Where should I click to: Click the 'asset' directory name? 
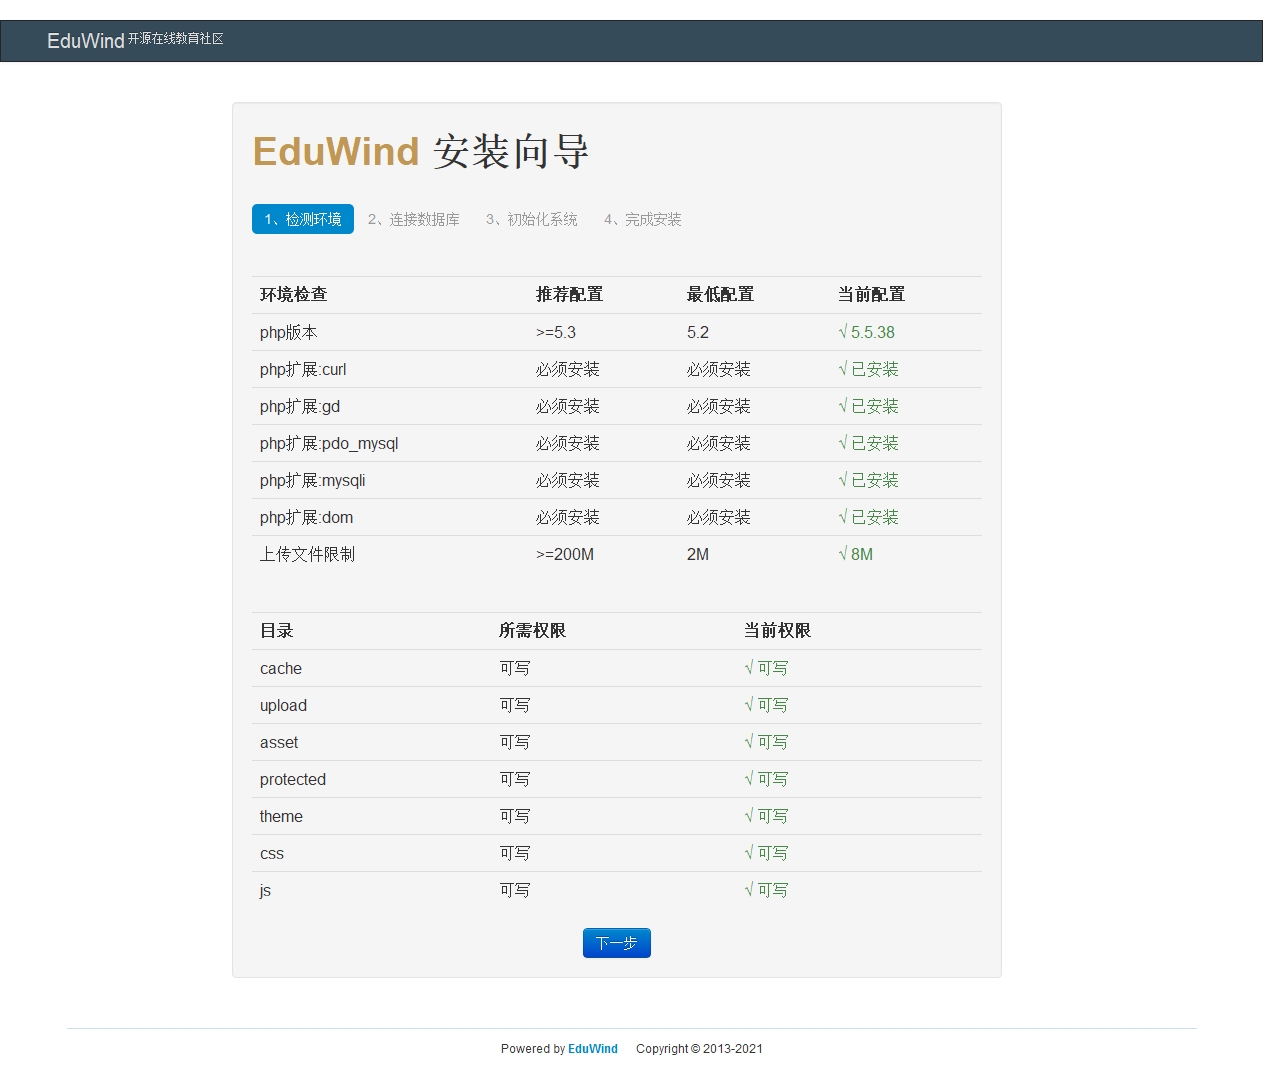click(x=279, y=742)
